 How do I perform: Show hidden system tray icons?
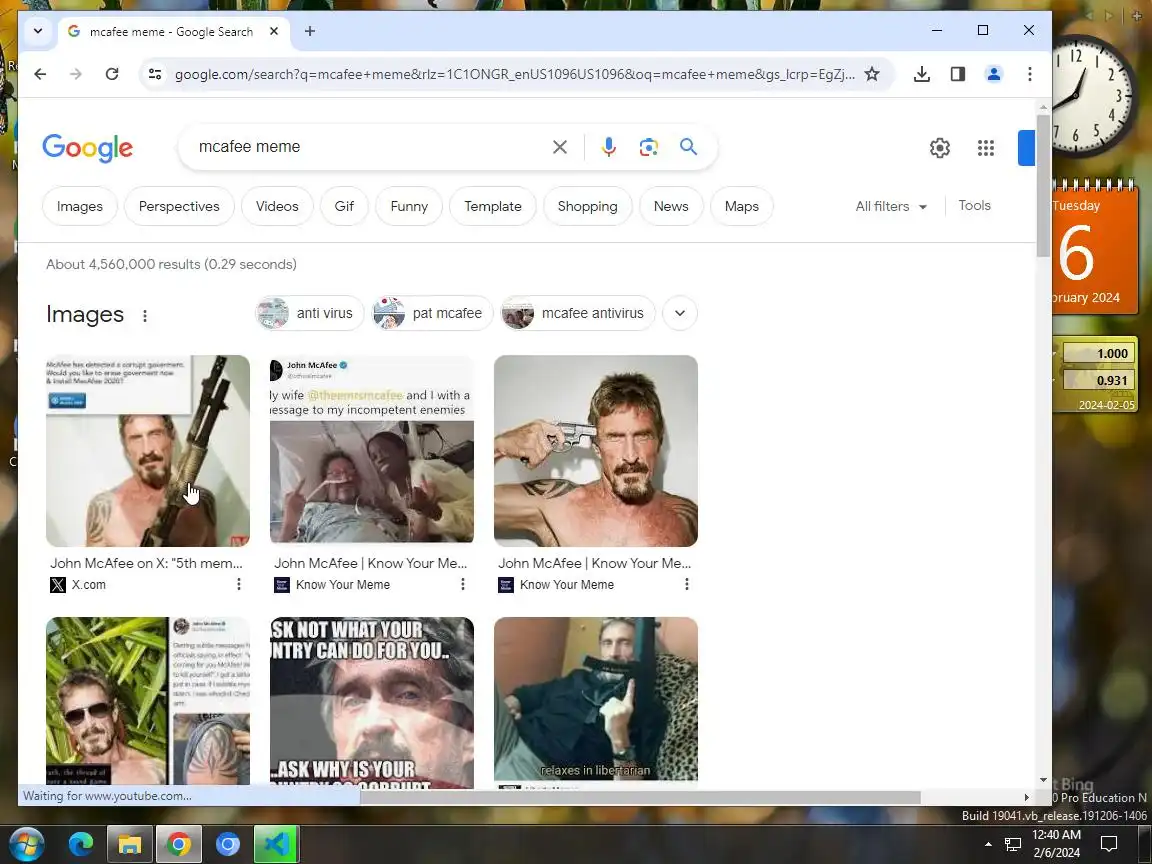988,844
